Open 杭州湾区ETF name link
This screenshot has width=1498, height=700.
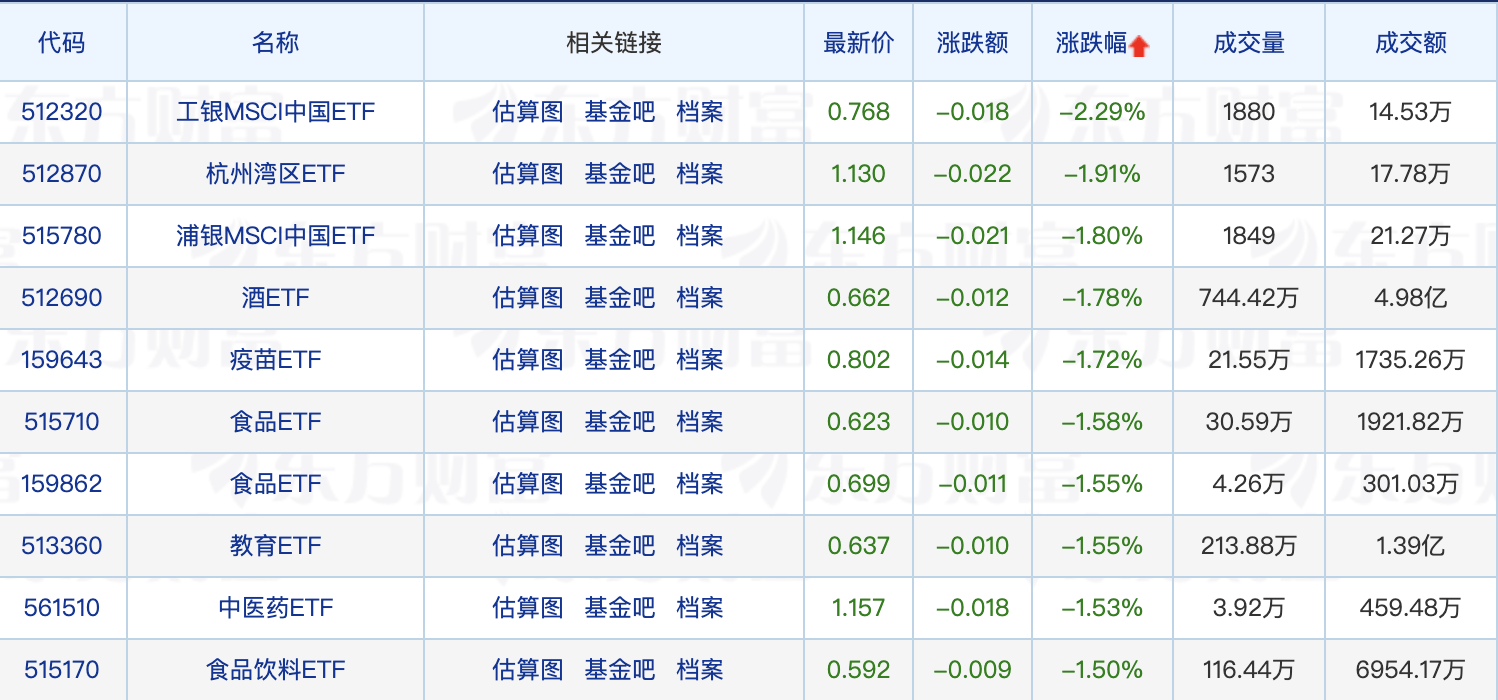(x=275, y=174)
